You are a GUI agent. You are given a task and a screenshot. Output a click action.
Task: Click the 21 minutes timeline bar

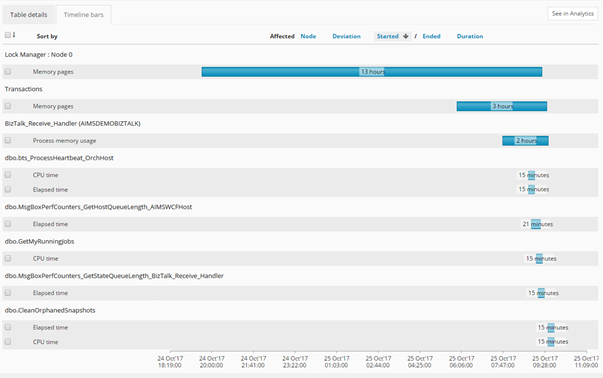coord(536,224)
